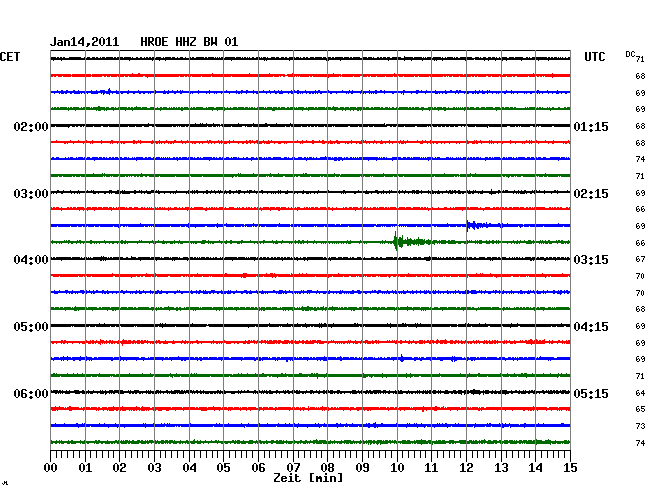This screenshot has width=650, height=494.
Task: Click the 01 minute axis label
Action: [85, 468]
